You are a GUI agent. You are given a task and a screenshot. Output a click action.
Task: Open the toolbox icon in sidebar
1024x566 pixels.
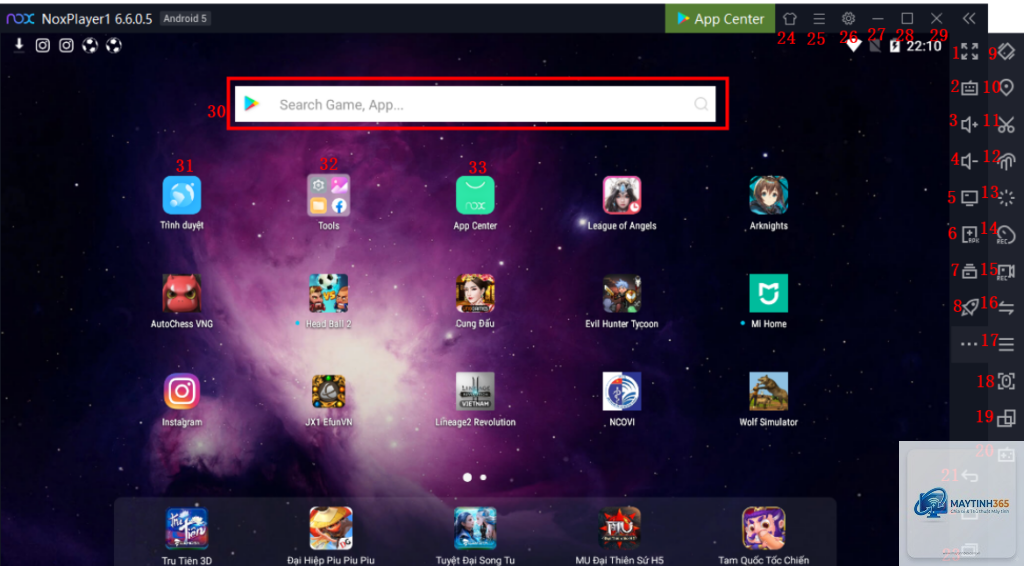coord(970,271)
